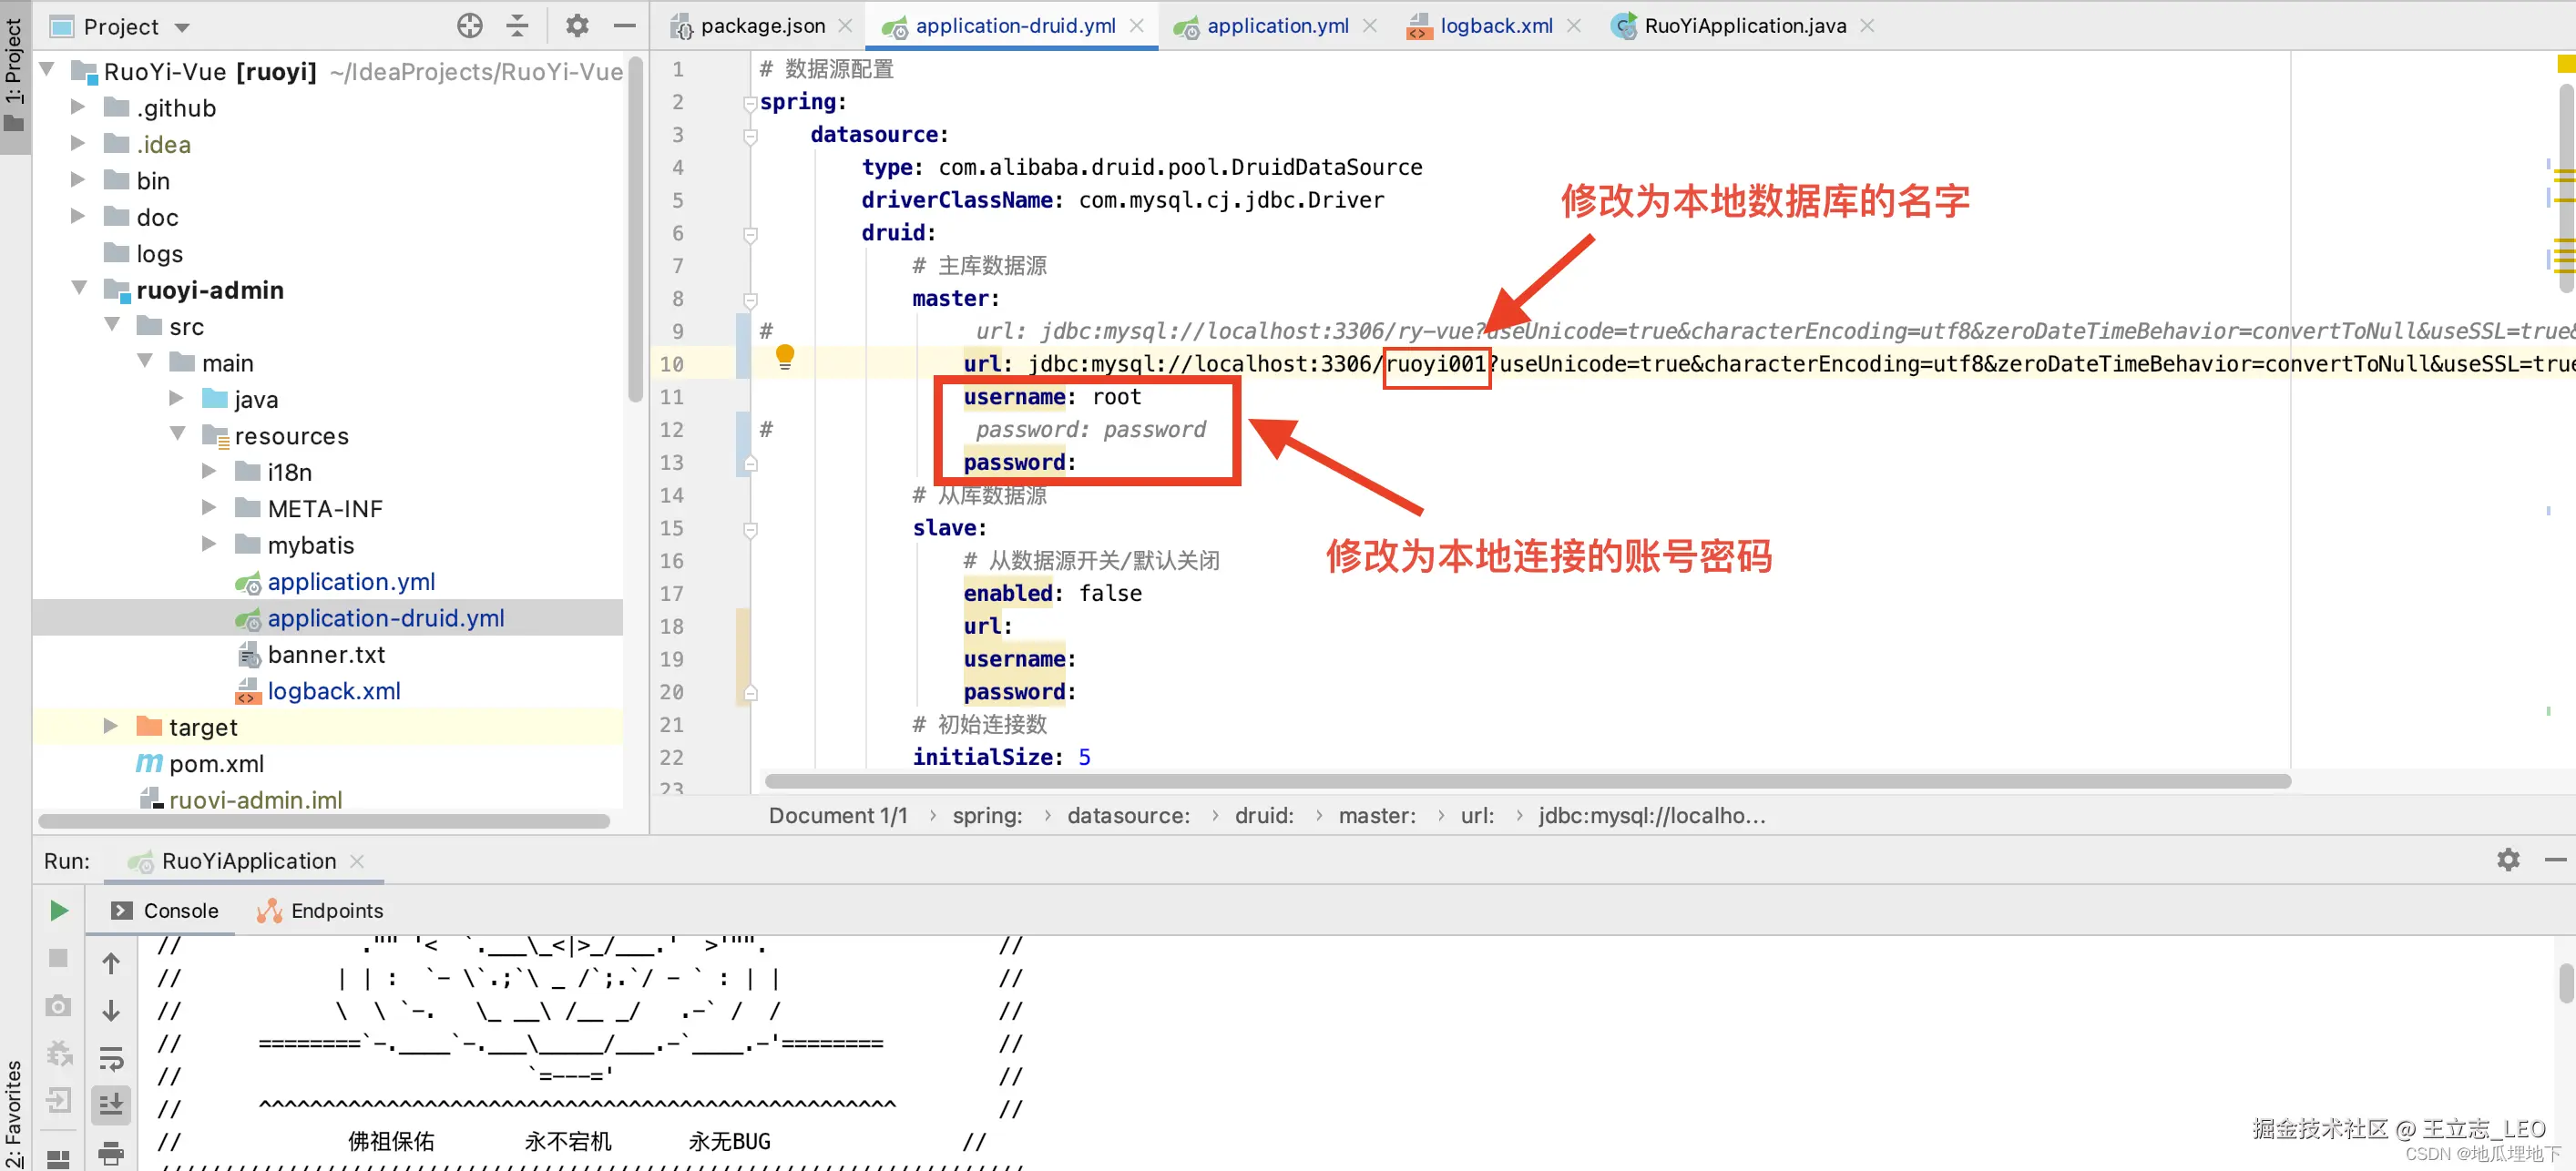Click the locate/scroll-from-source target icon
The height and width of the screenshot is (1171, 2576).
pos(469,26)
